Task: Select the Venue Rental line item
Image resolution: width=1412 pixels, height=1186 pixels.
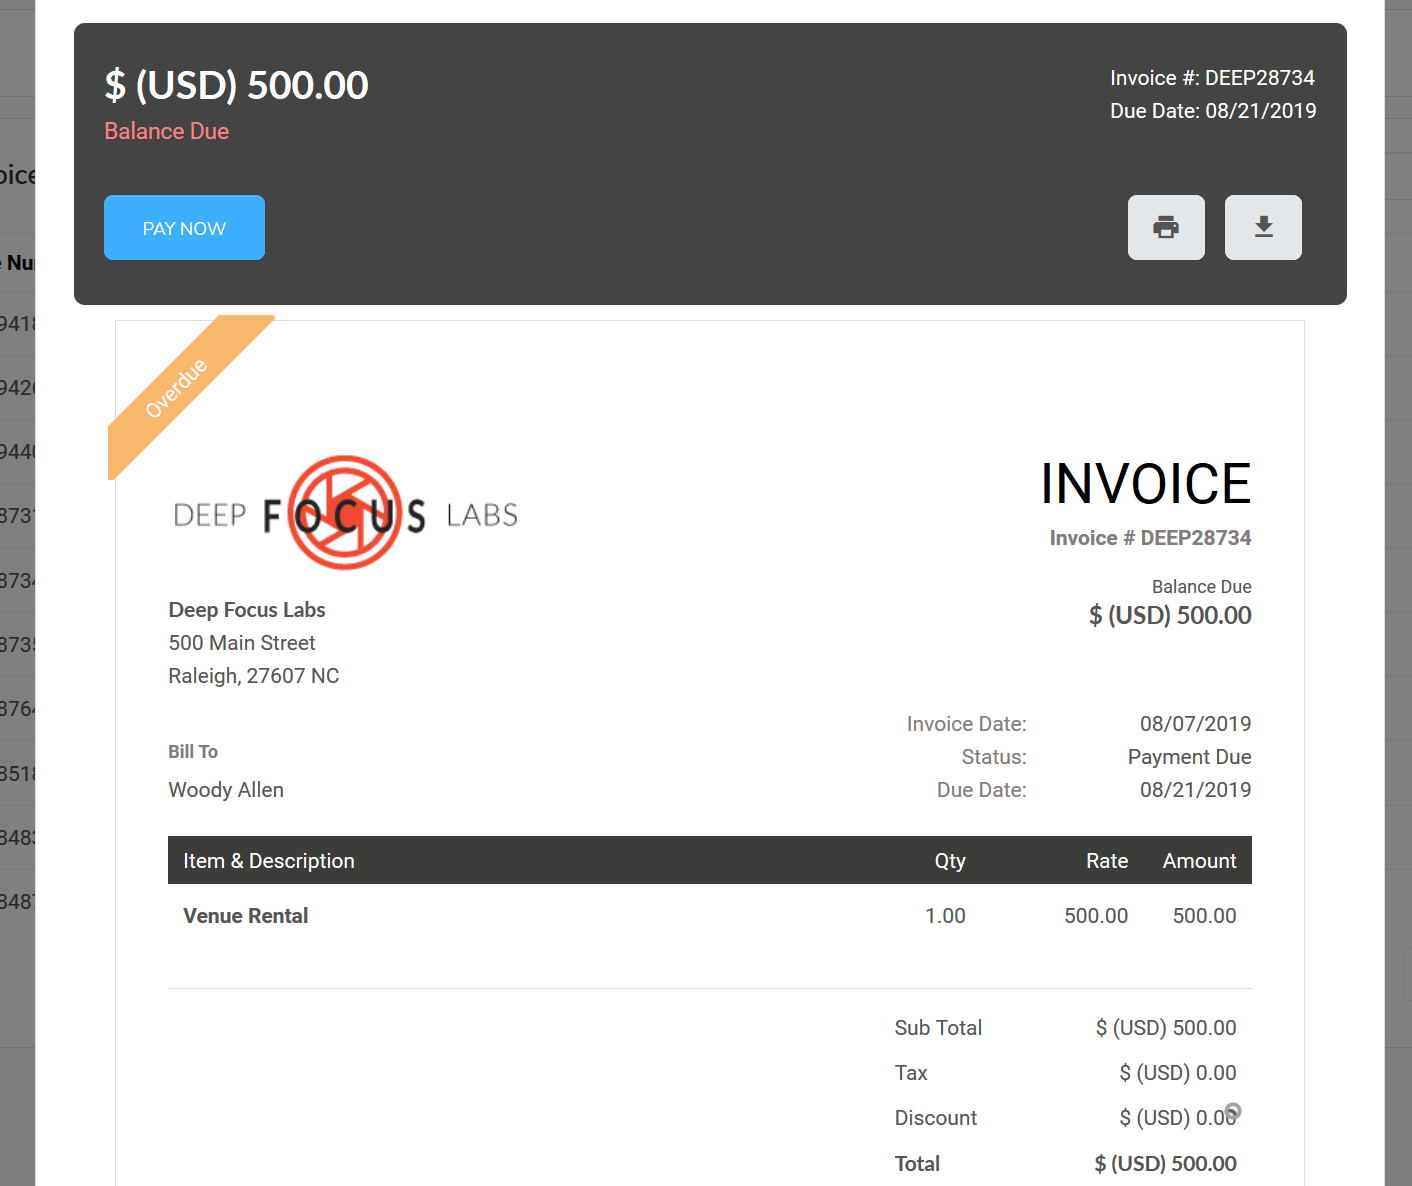Action: [246, 916]
